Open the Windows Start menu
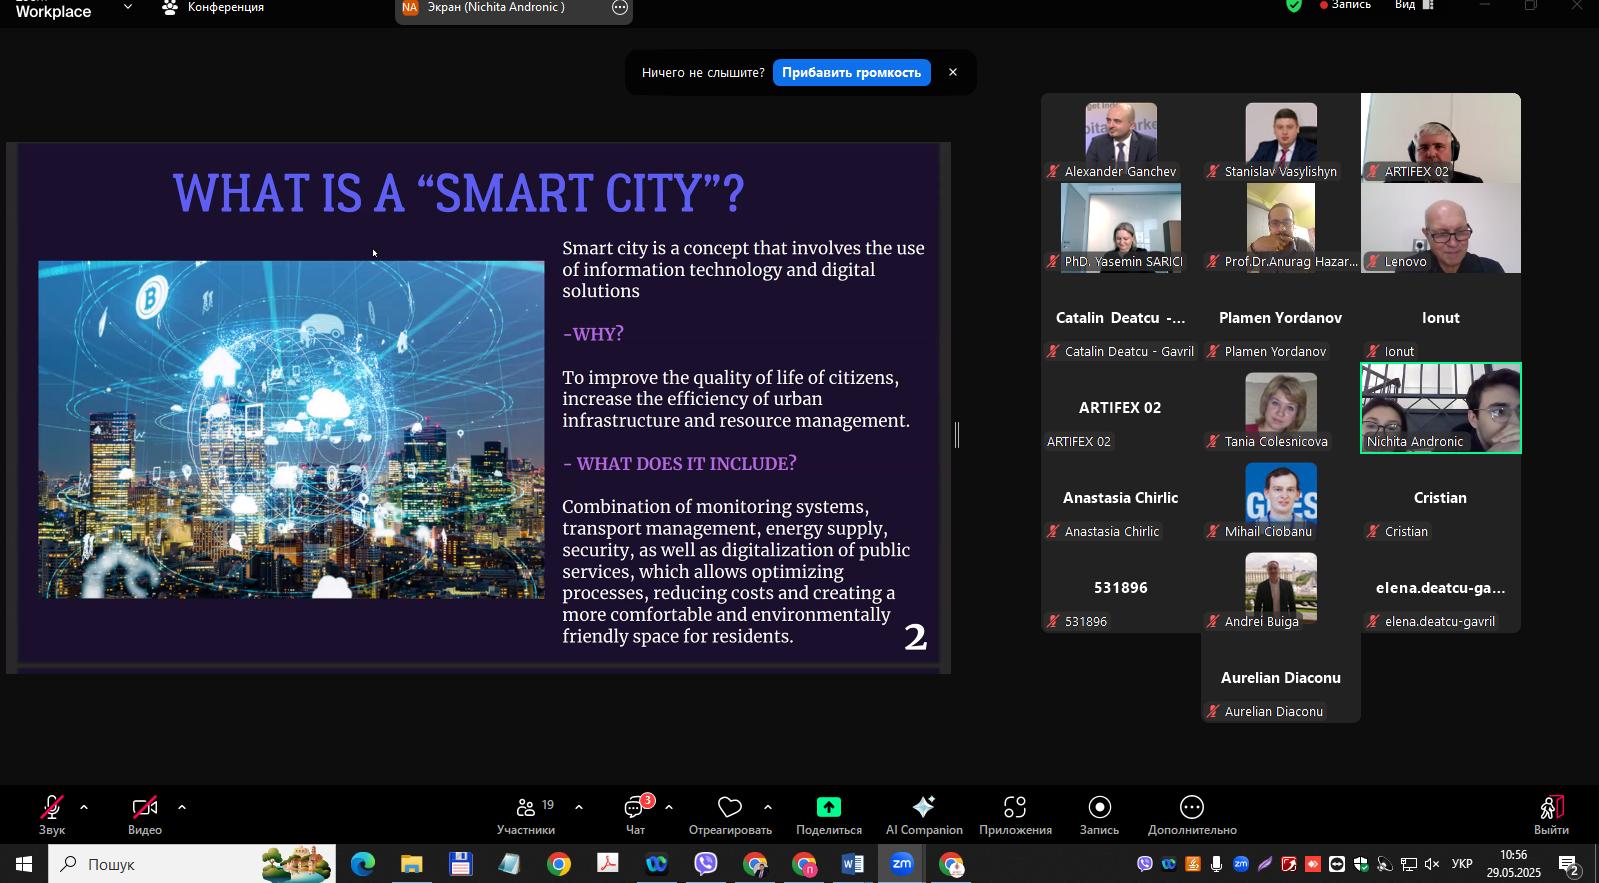Viewport: 1599px width, 883px height. [23, 864]
